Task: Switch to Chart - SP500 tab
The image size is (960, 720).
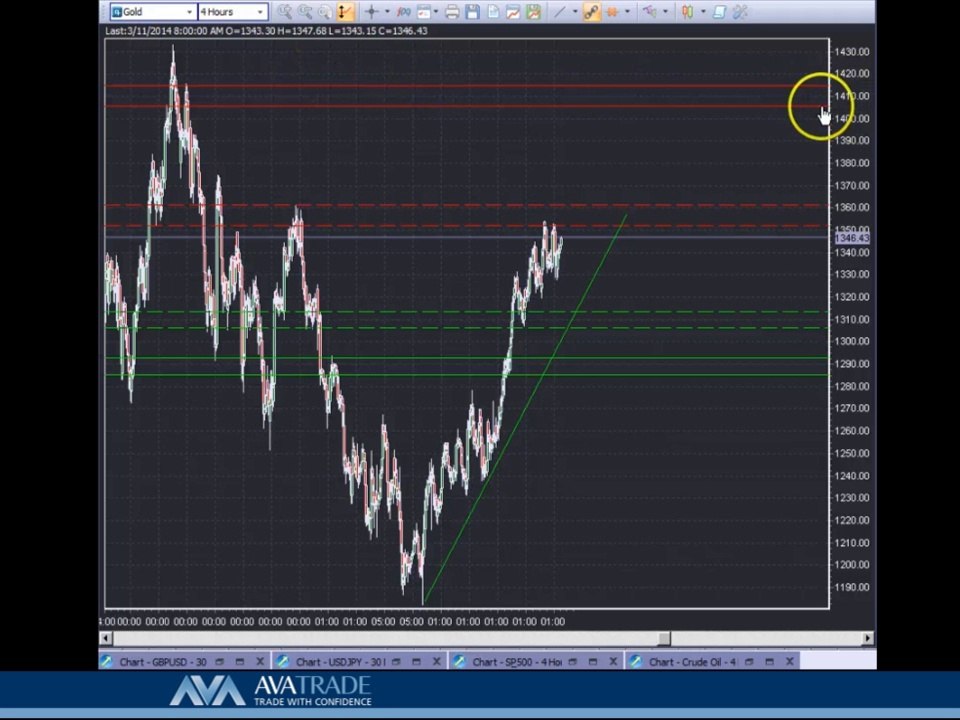Action: [517, 662]
